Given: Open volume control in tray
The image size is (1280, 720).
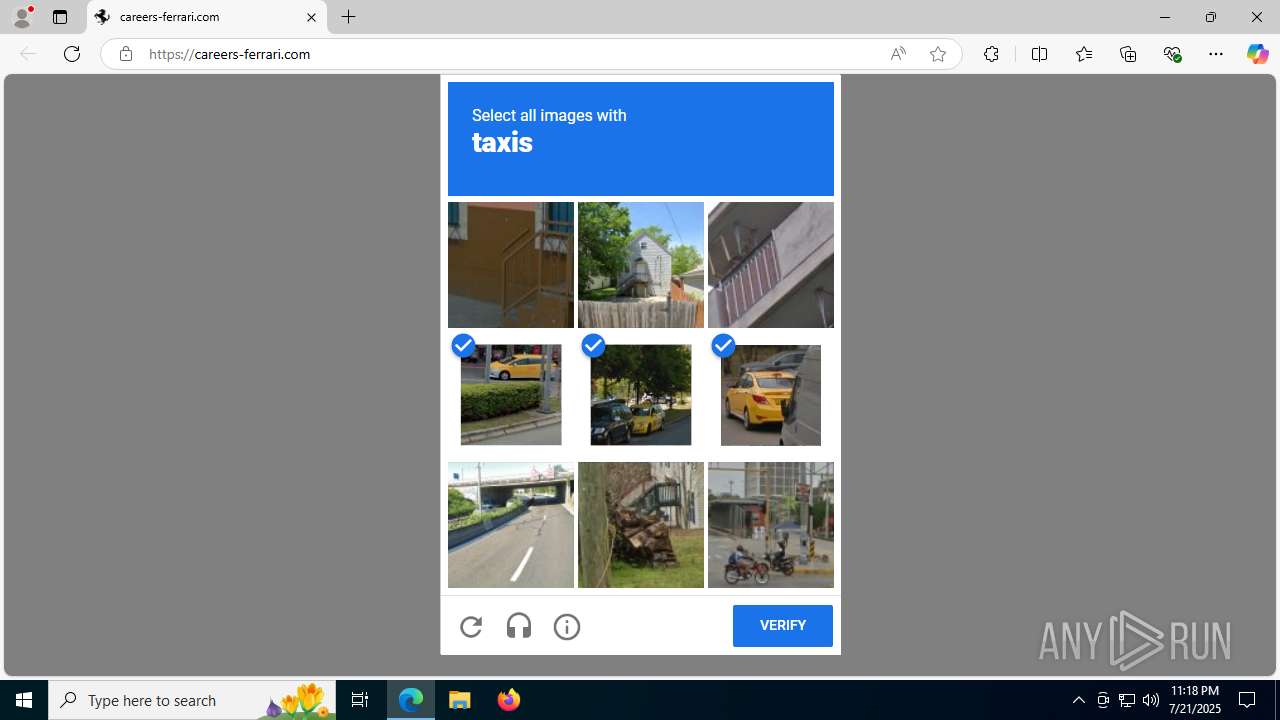Looking at the screenshot, I should coord(1151,700).
